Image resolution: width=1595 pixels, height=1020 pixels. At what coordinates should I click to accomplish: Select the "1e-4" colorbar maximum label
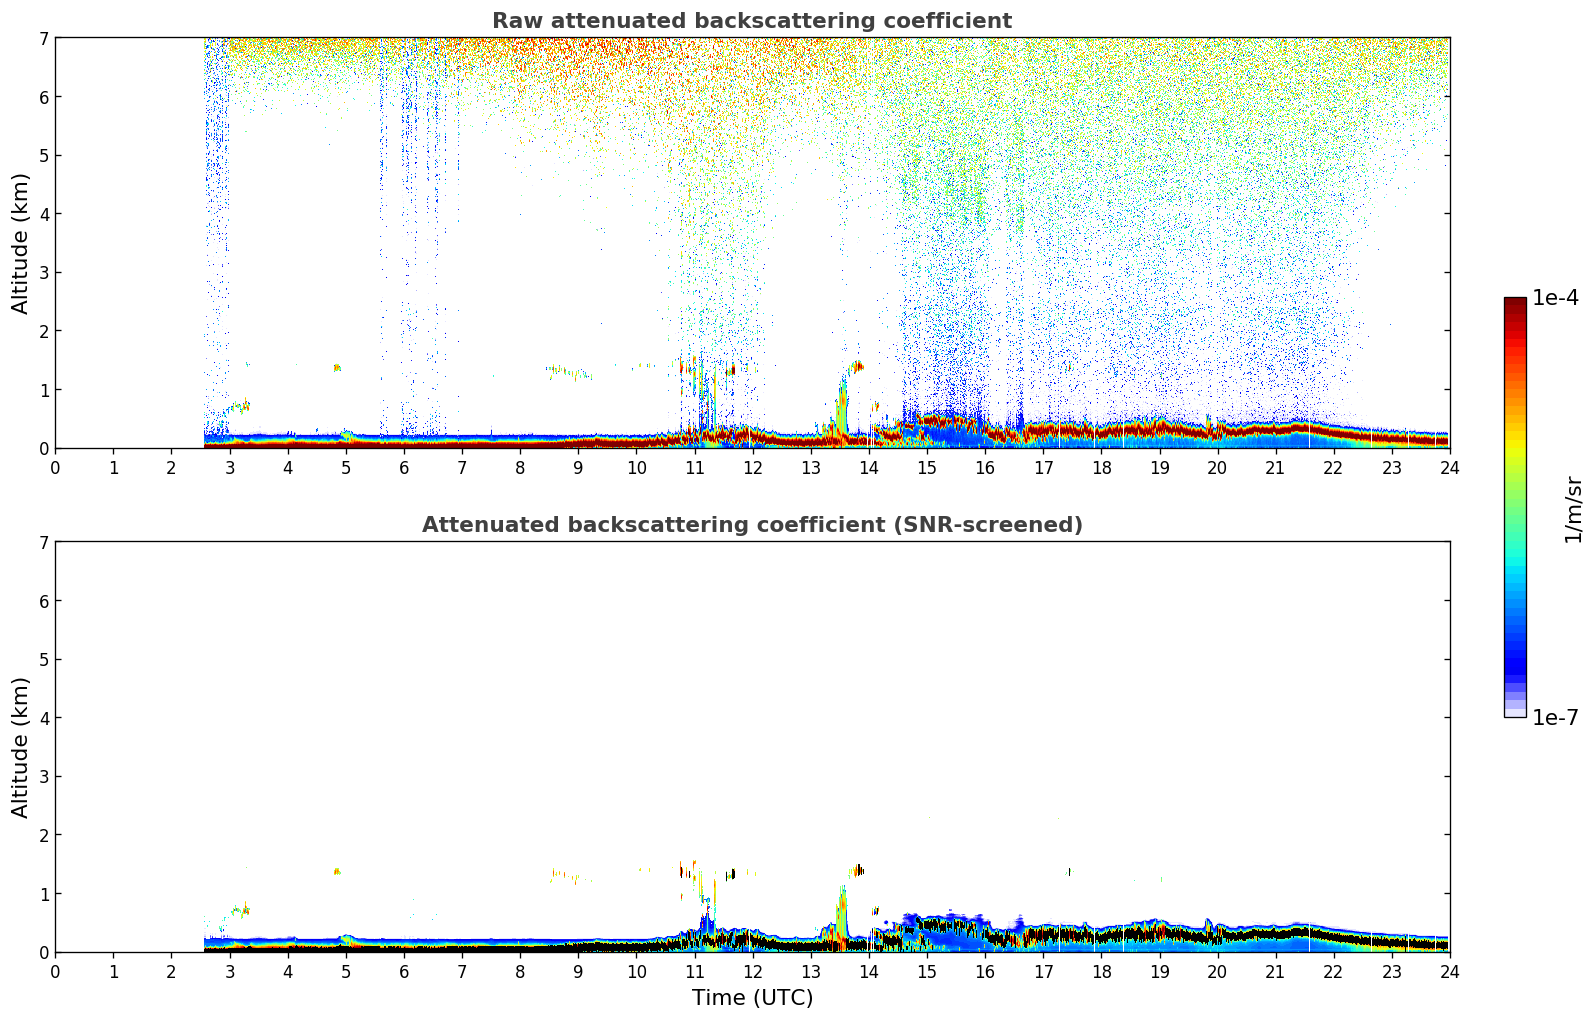pos(1556,298)
